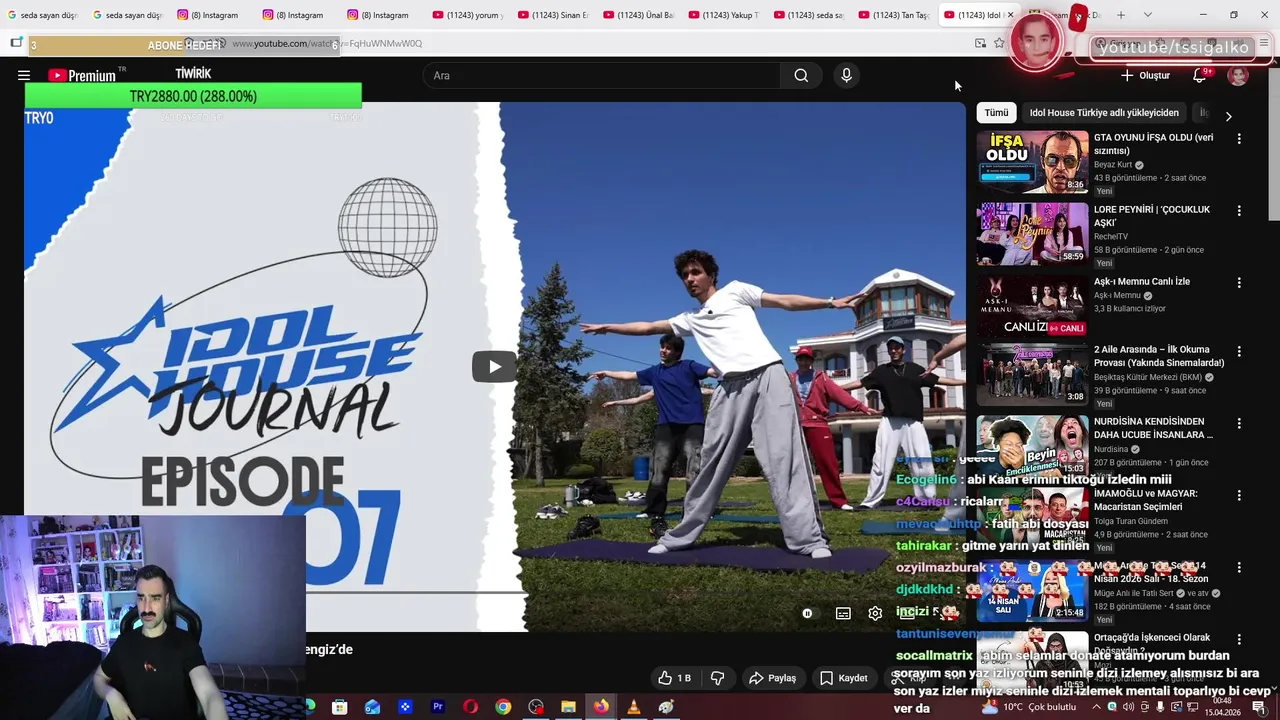The image size is (1280, 720).
Task: Switch to the Yakup YouTube tab
Action: (723, 15)
